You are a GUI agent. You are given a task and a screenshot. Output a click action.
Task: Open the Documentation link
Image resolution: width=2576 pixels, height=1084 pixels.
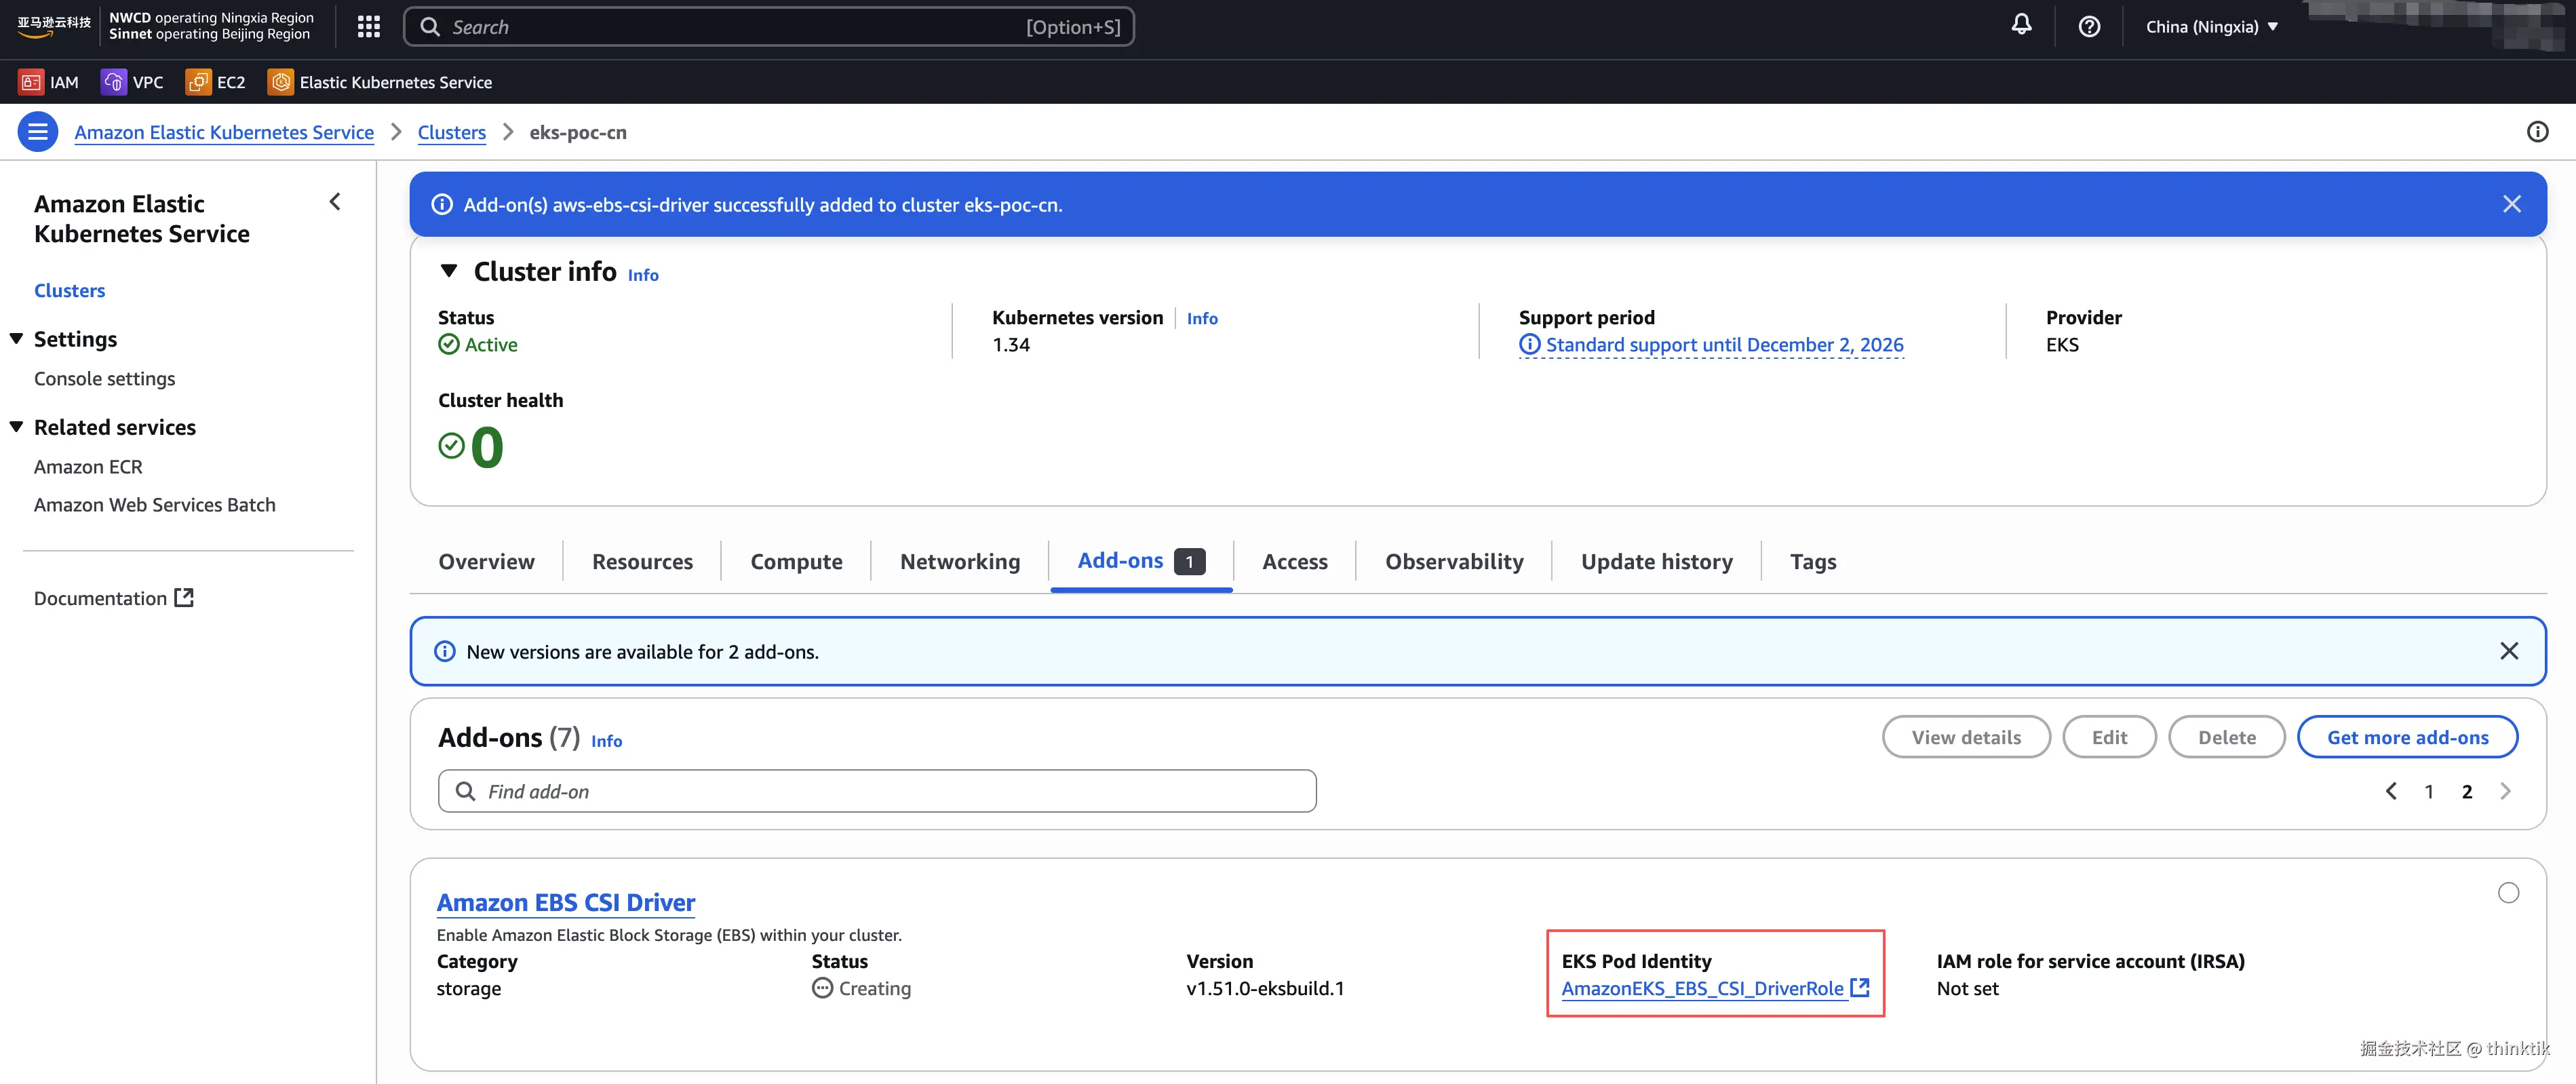101,598
